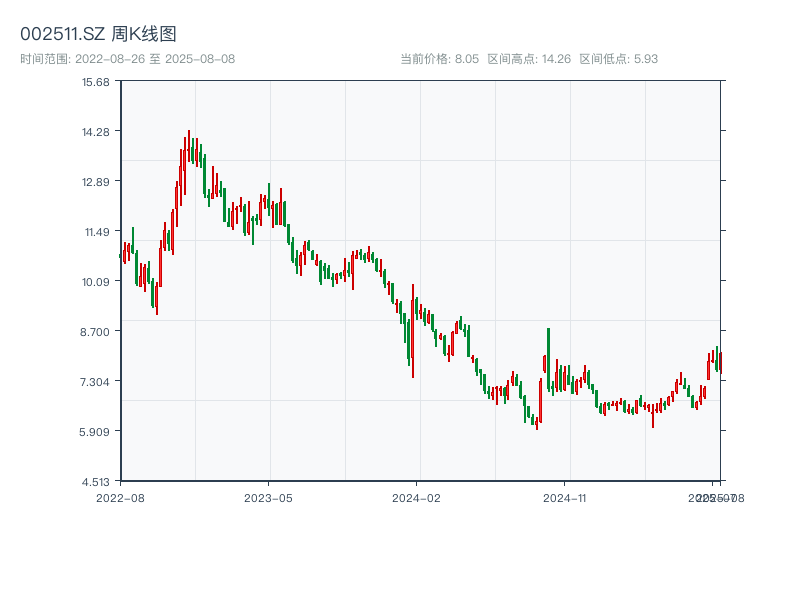Click the 10.09 y-axis price label

(97, 282)
